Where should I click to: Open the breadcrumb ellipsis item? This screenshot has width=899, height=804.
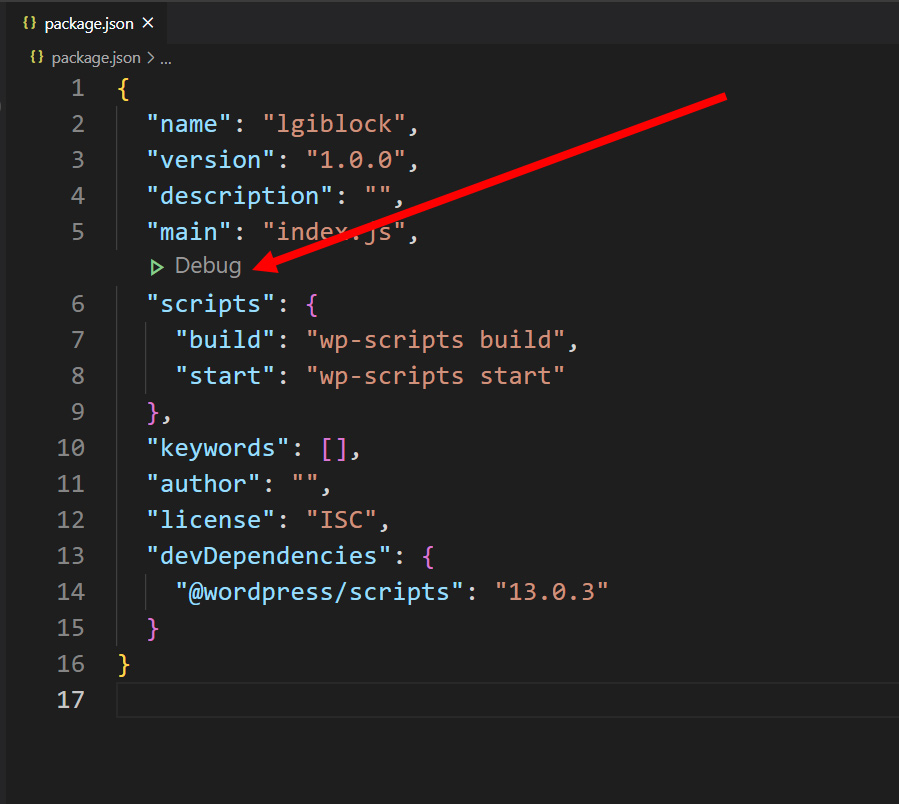tap(166, 58)
